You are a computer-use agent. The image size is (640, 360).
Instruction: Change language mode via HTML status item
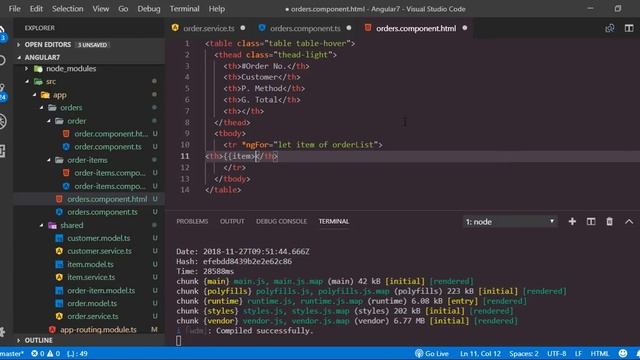[x=600, y=353]
